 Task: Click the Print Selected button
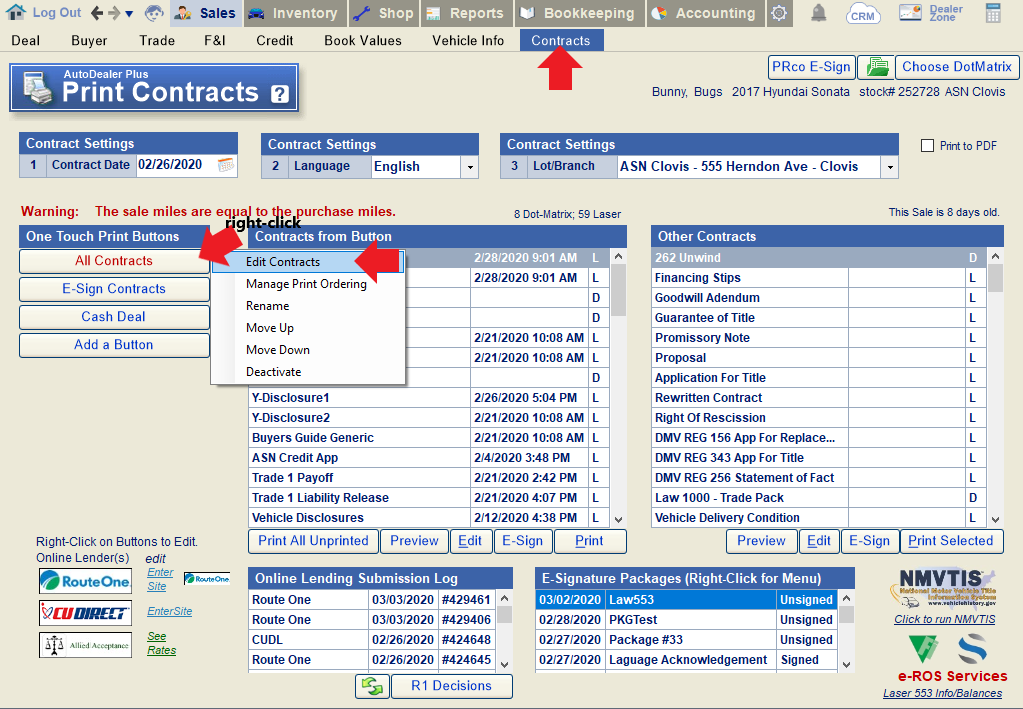tap(951, 541)
